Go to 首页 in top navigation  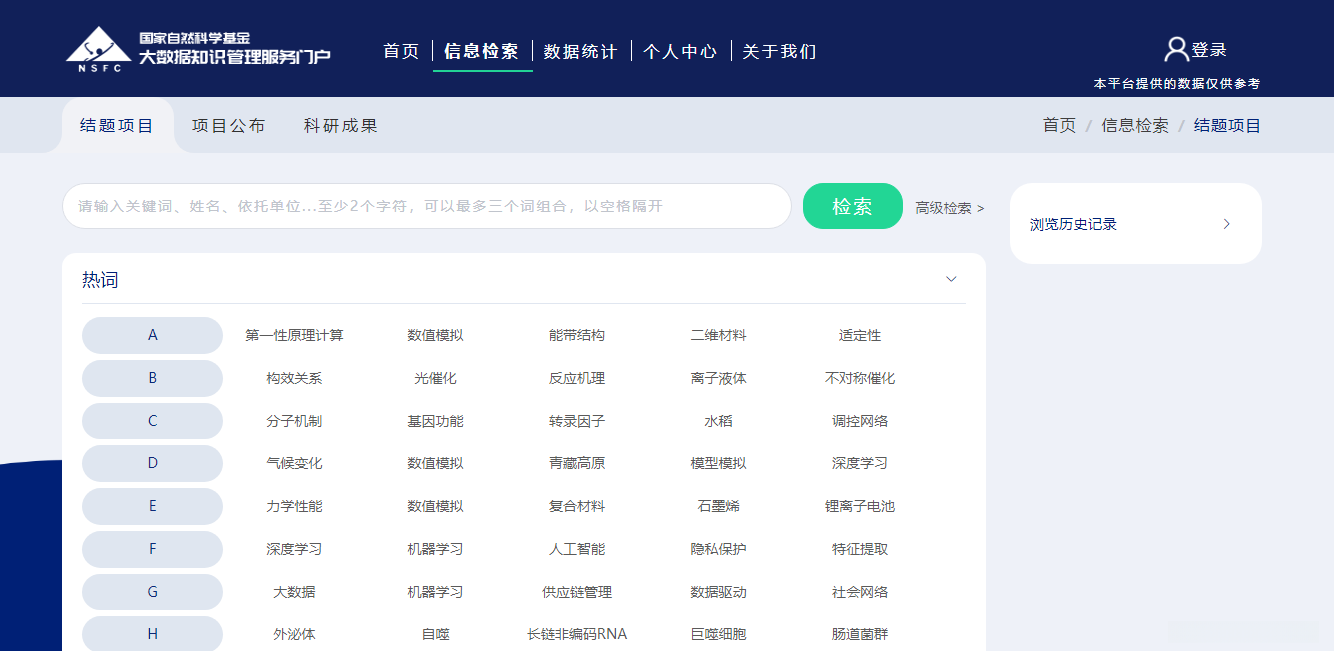402,51
